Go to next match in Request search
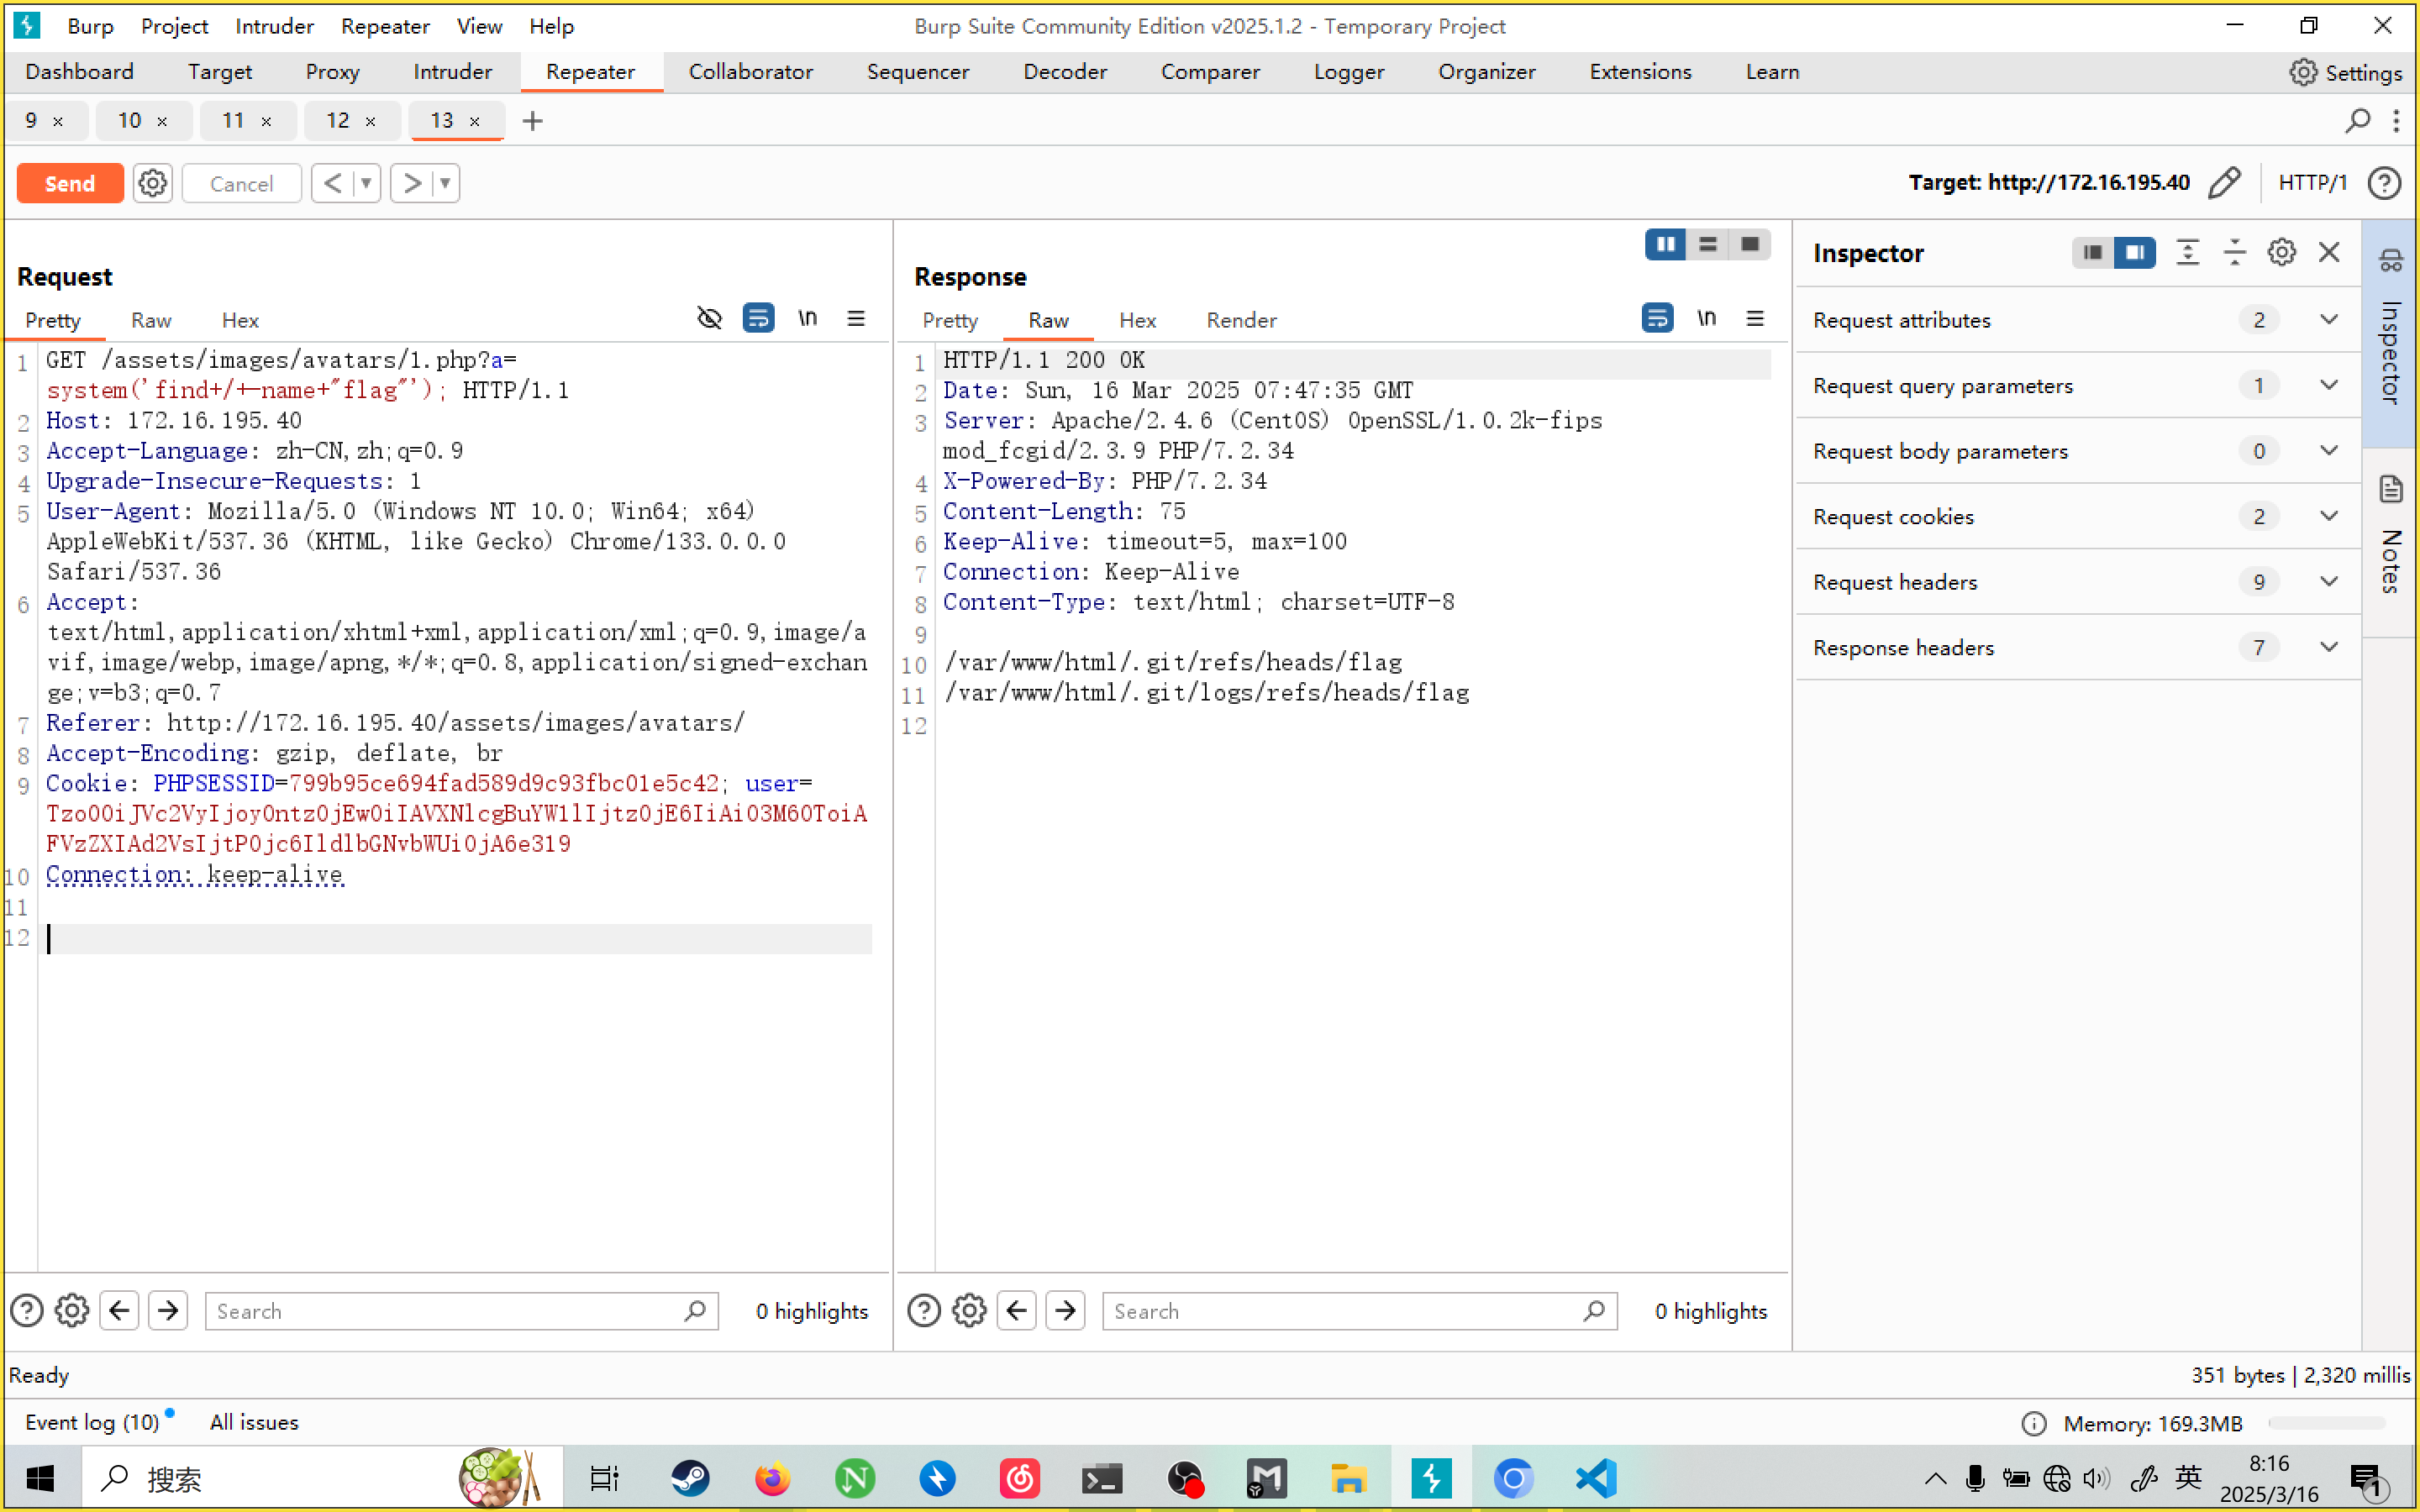2420x1512 pixels. coord(168,1310)
